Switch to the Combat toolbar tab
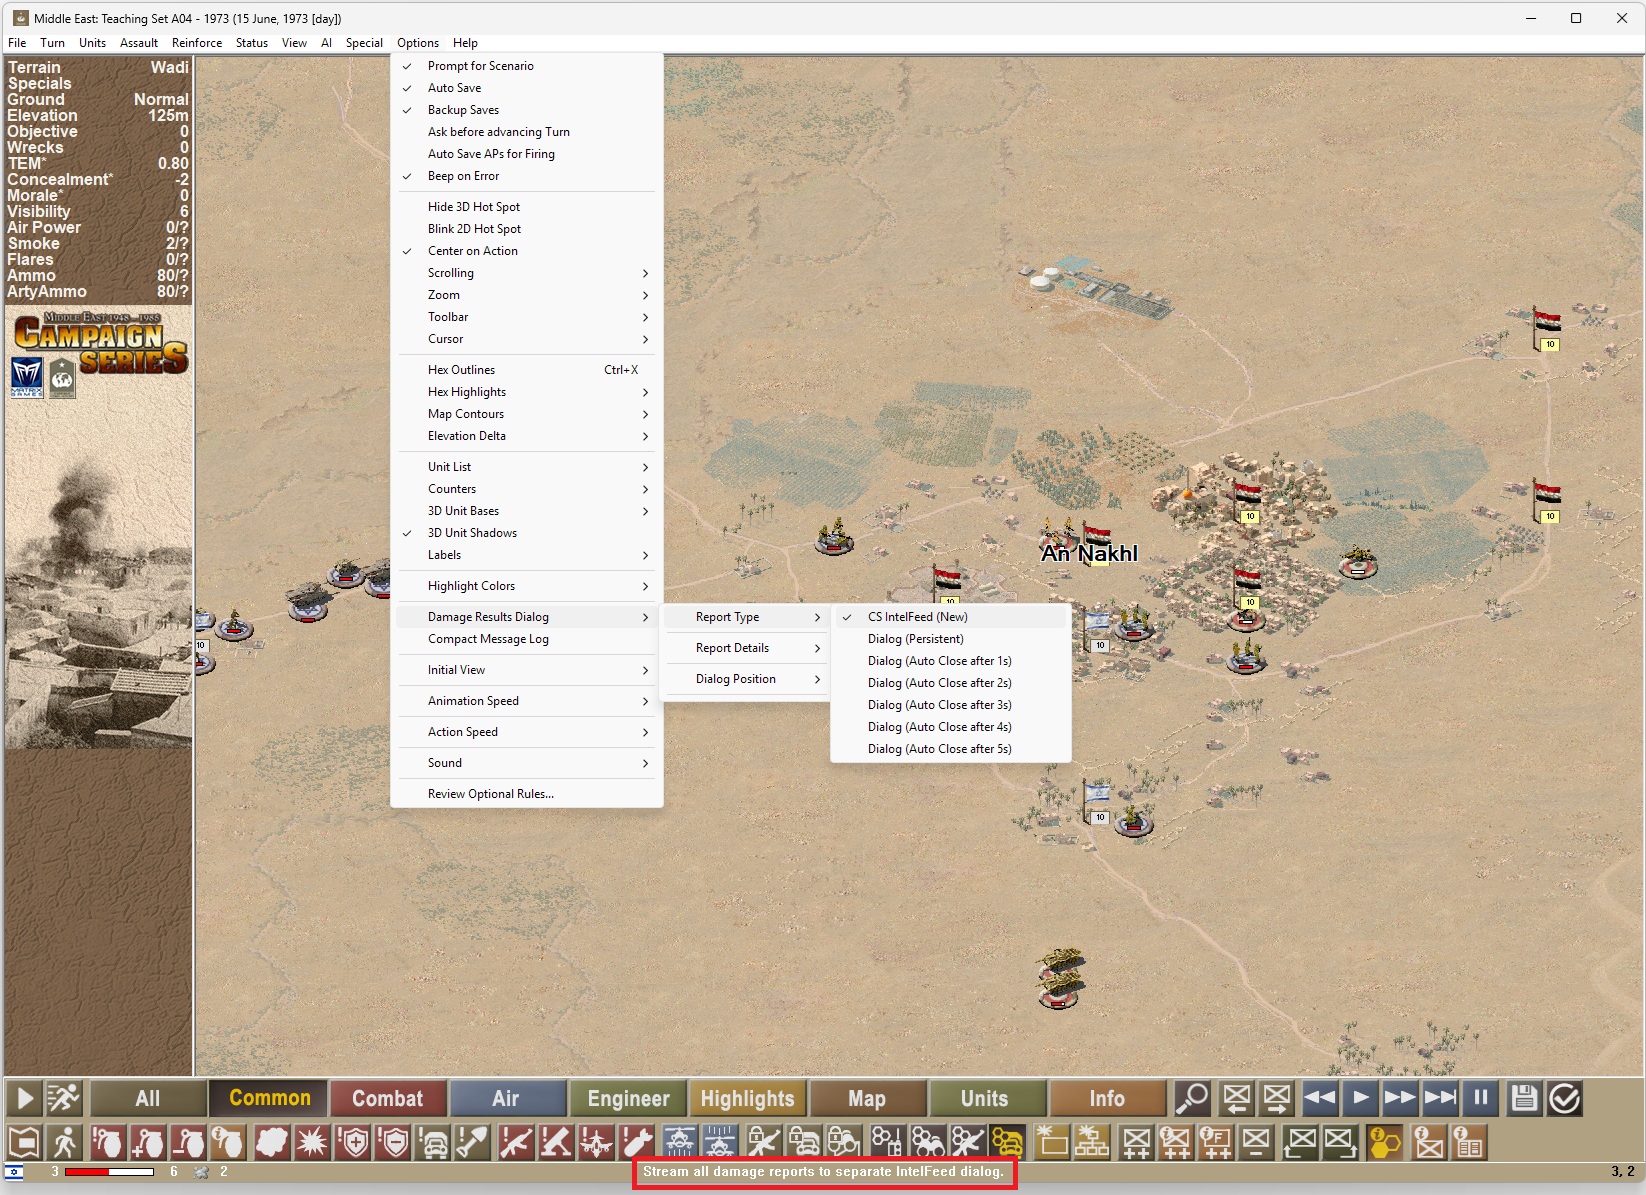Viewport: 1646px width, 1195px height. pos(387,1098)
